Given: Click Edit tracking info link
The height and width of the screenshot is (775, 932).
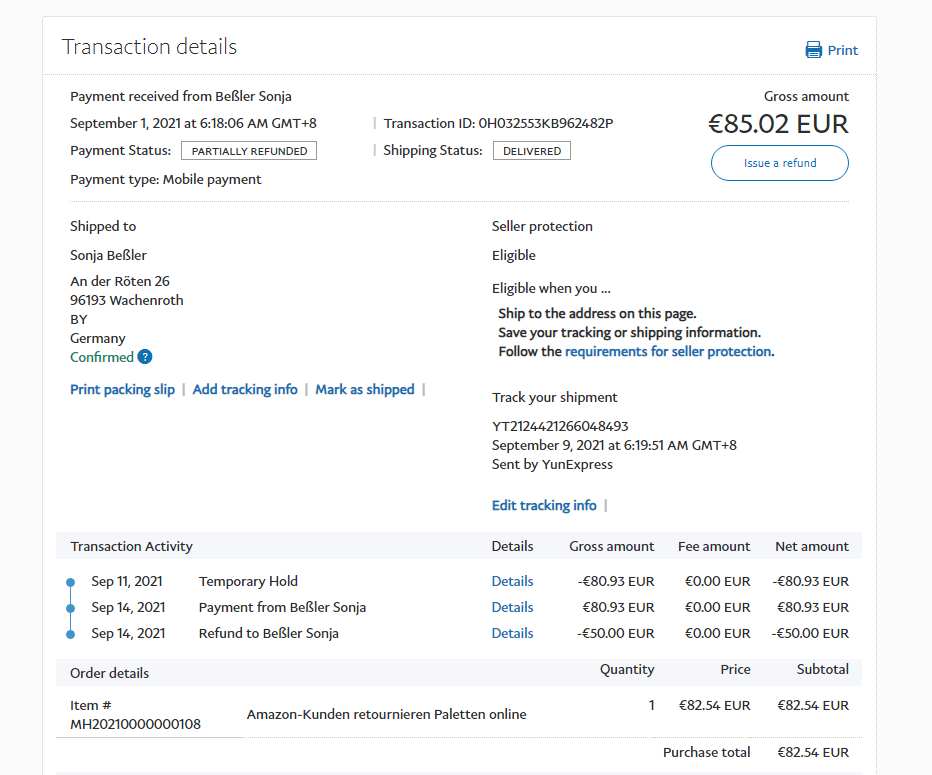Looking at the screenshot, I should [544, 505].
